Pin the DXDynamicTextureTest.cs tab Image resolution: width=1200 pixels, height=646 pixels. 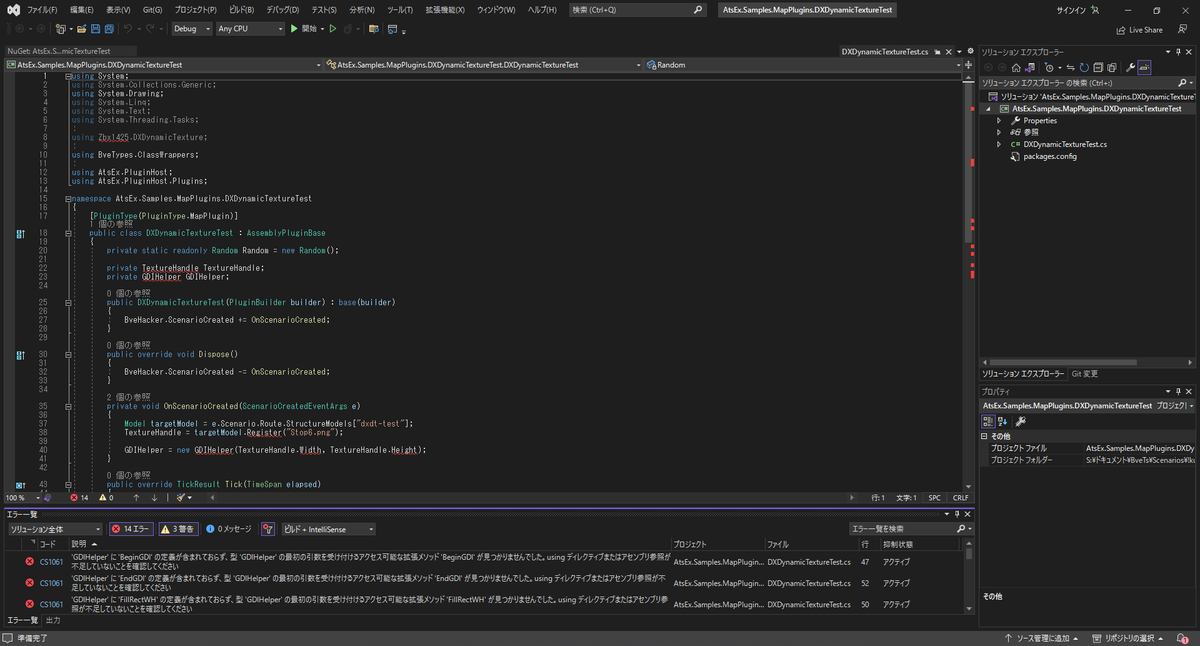[x=940, y=50]
